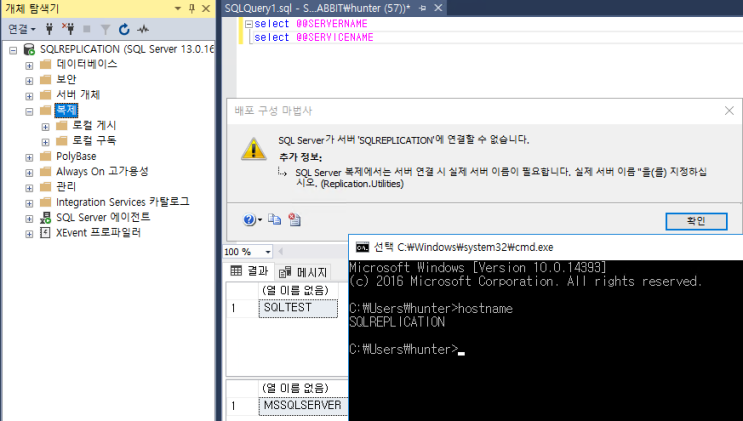Select the PolyBase tree item

[76, 156]
